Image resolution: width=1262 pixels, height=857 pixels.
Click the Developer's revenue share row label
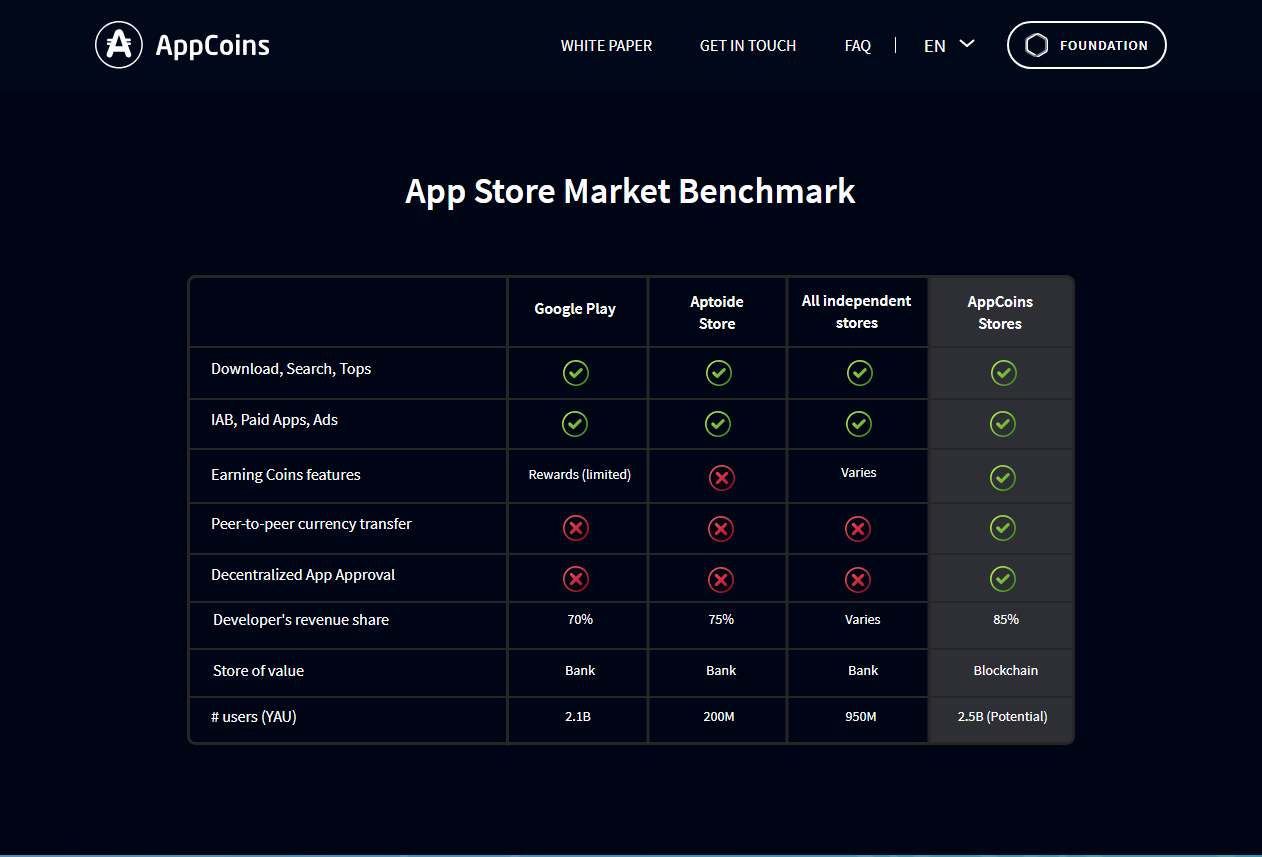(x=301, y=620)
